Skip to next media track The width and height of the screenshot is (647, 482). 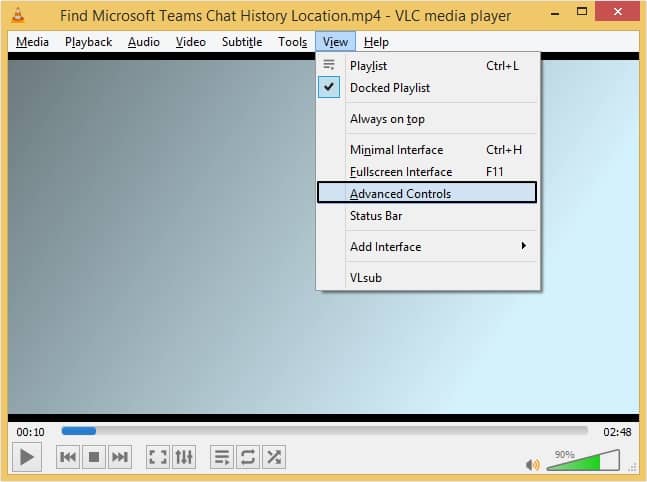point(120,457)
